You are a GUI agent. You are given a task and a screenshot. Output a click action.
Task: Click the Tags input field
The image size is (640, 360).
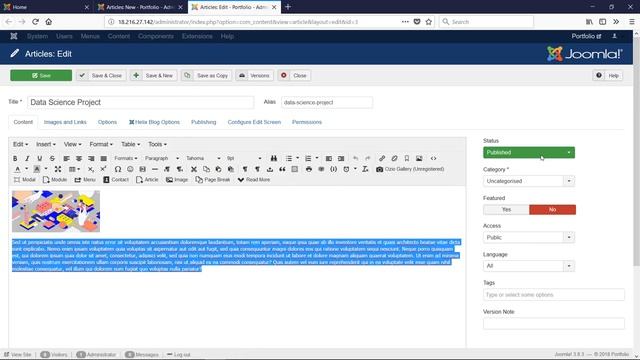[553, 295]
